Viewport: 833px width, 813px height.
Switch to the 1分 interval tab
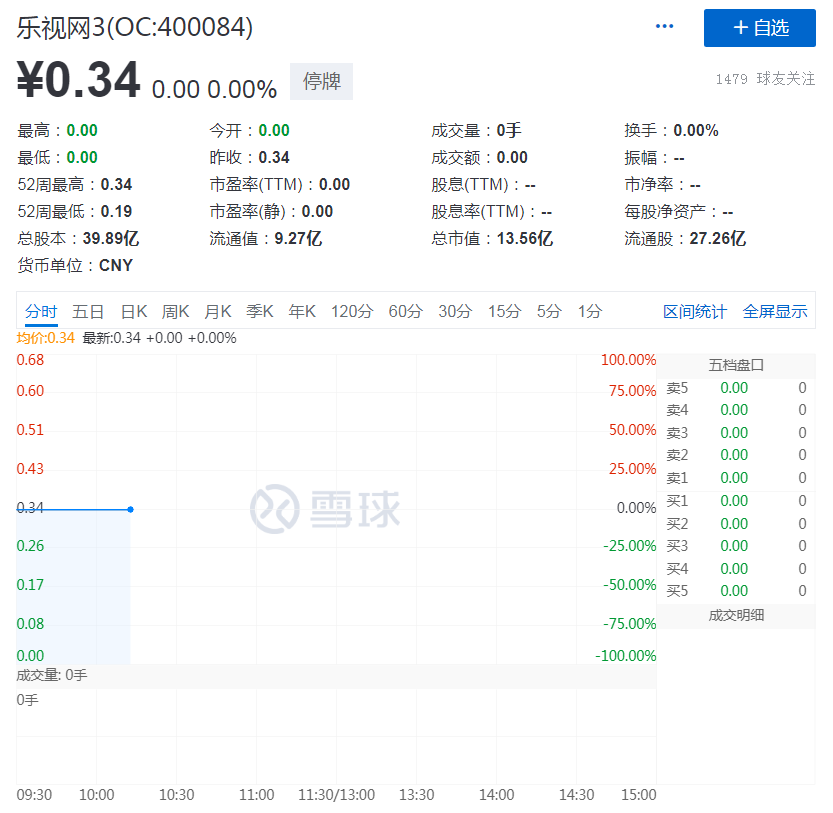(x=590, y=311)
